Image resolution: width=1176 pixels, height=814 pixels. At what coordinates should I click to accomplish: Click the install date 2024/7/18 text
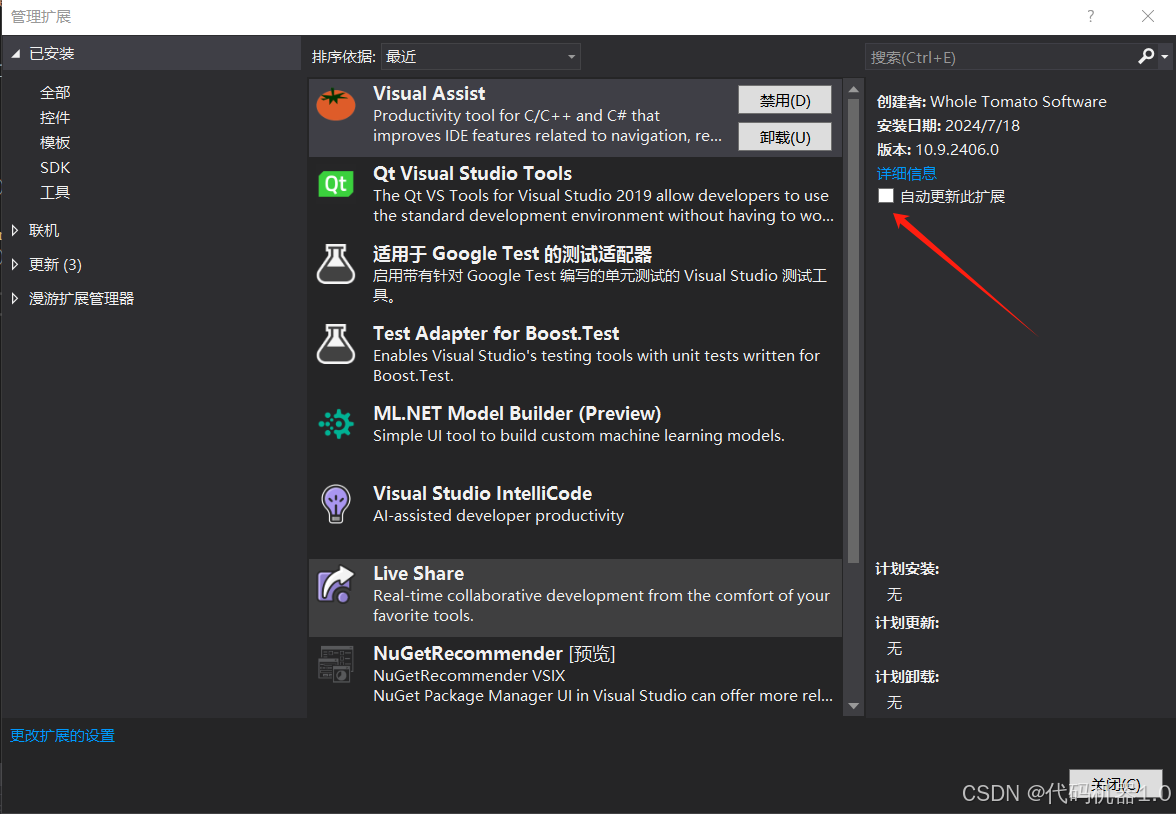[x=982, y=125]
